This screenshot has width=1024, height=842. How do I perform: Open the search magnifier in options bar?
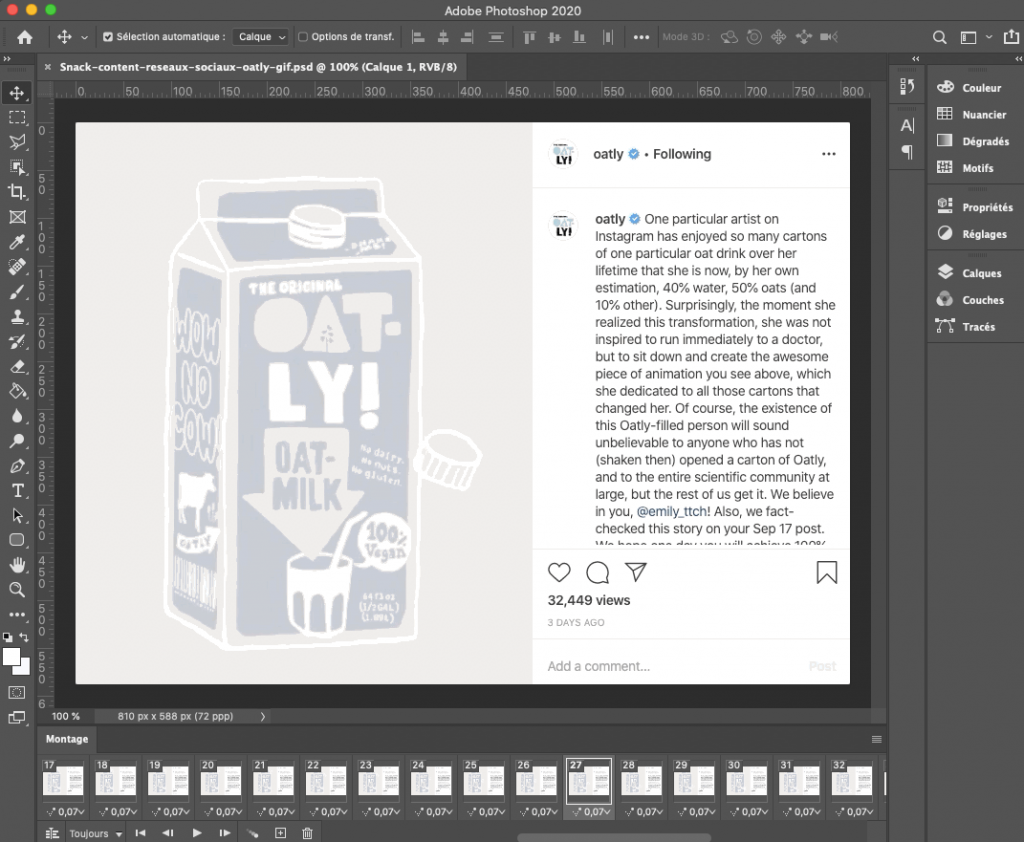[939, 37]
